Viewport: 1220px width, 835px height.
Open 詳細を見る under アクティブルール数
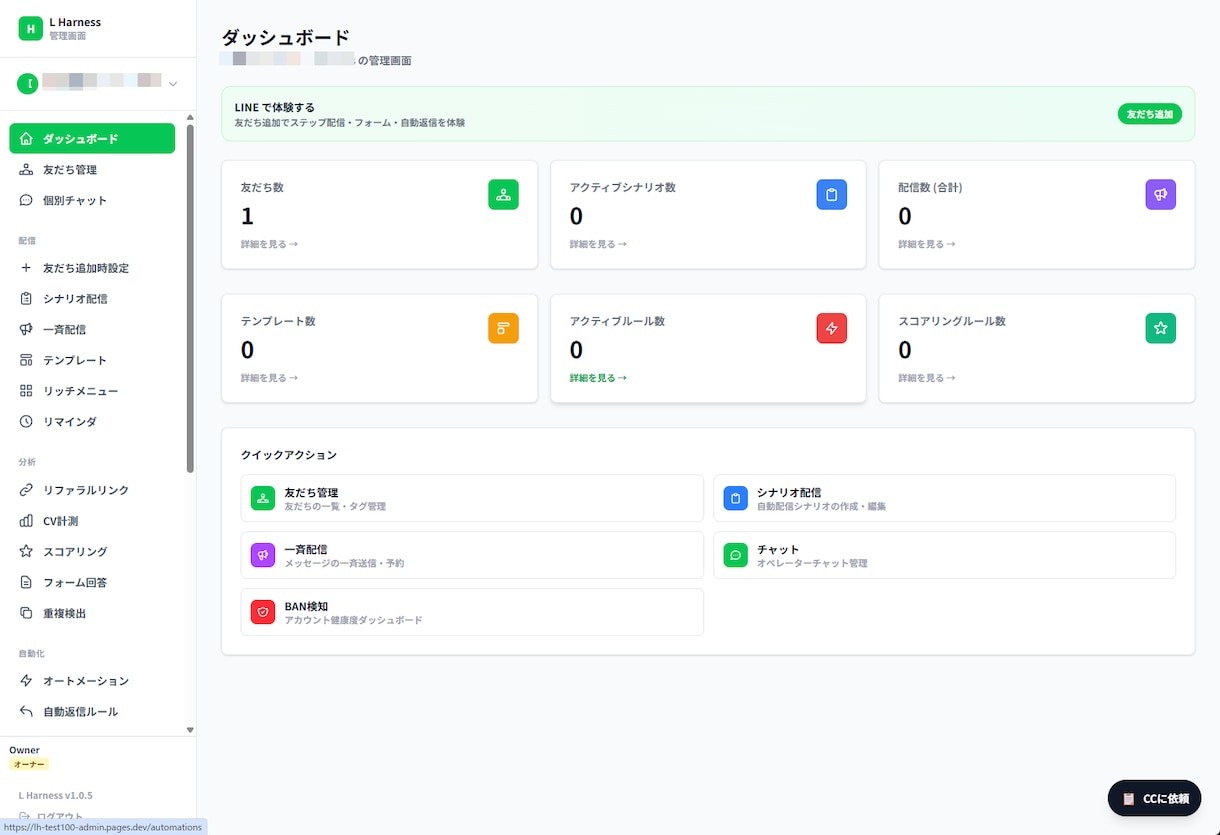[598, 378]
